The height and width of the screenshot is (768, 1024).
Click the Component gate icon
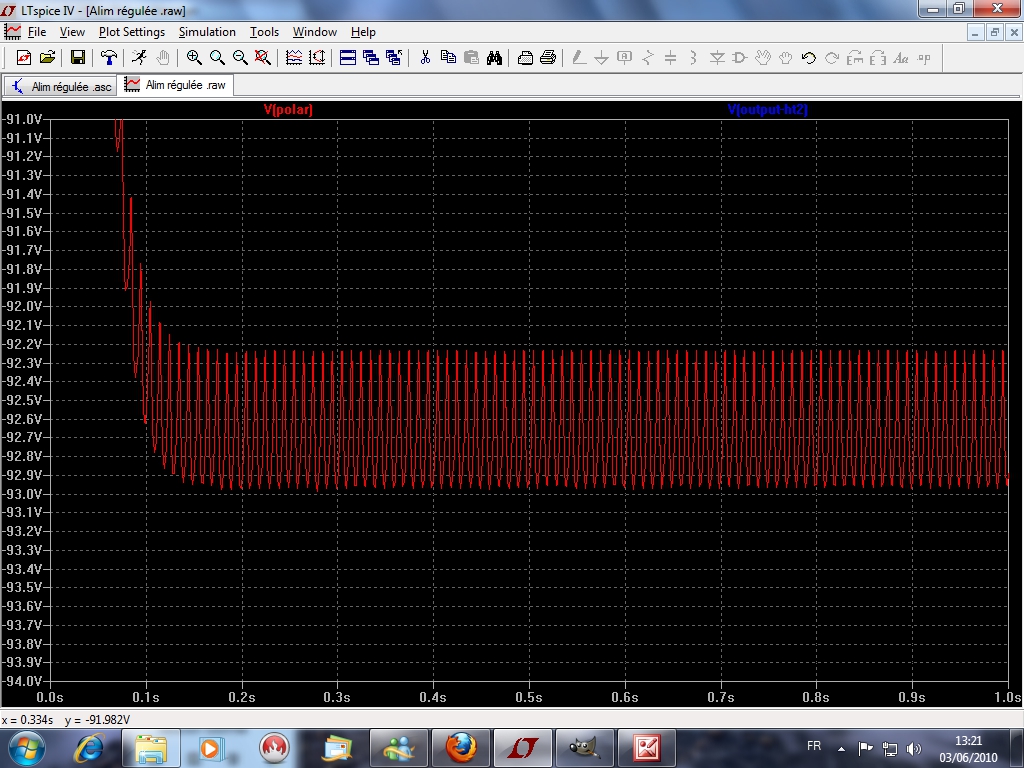[x=739, y=57]
